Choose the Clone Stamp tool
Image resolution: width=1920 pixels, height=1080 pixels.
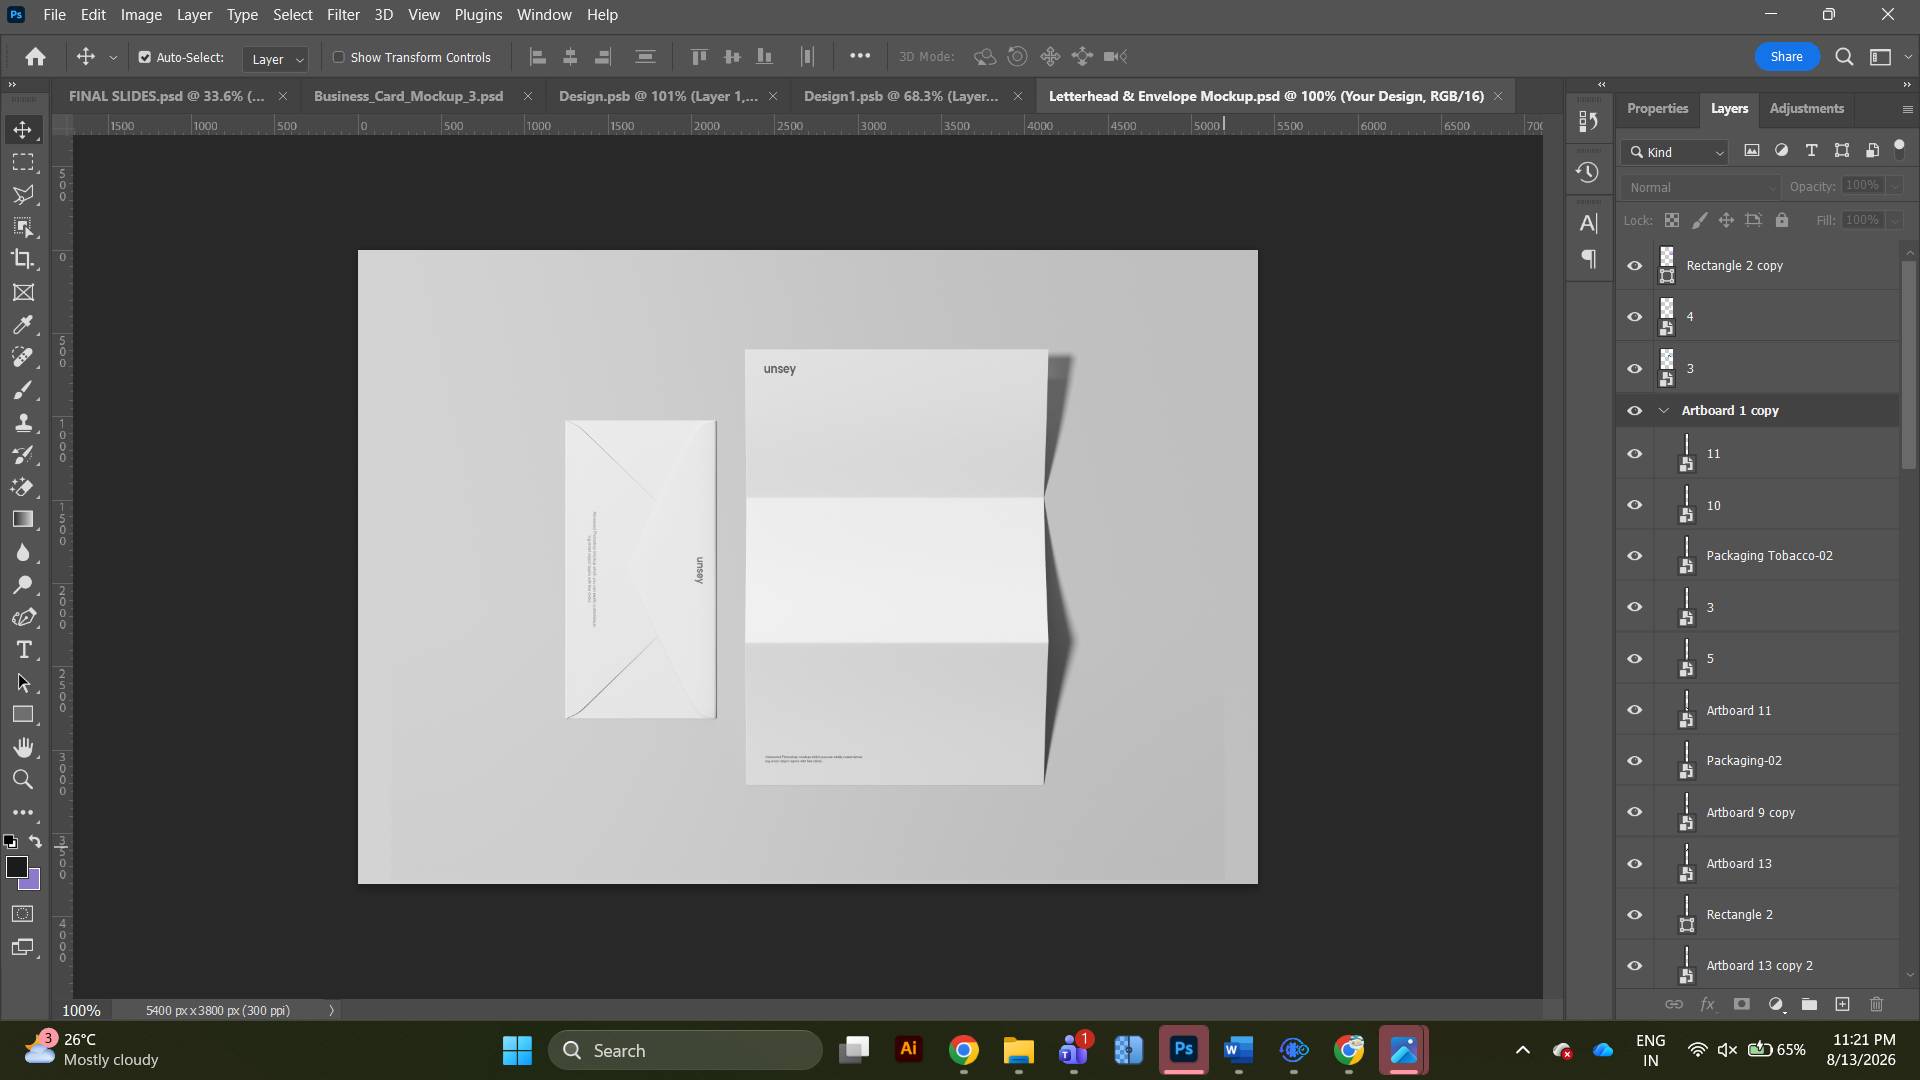23,422
